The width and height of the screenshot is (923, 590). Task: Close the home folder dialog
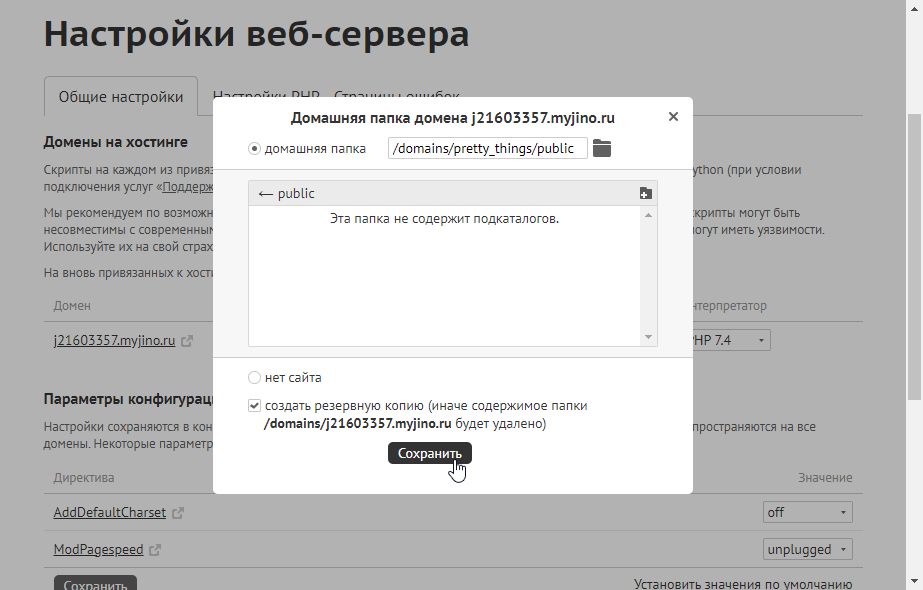(673, 117)
